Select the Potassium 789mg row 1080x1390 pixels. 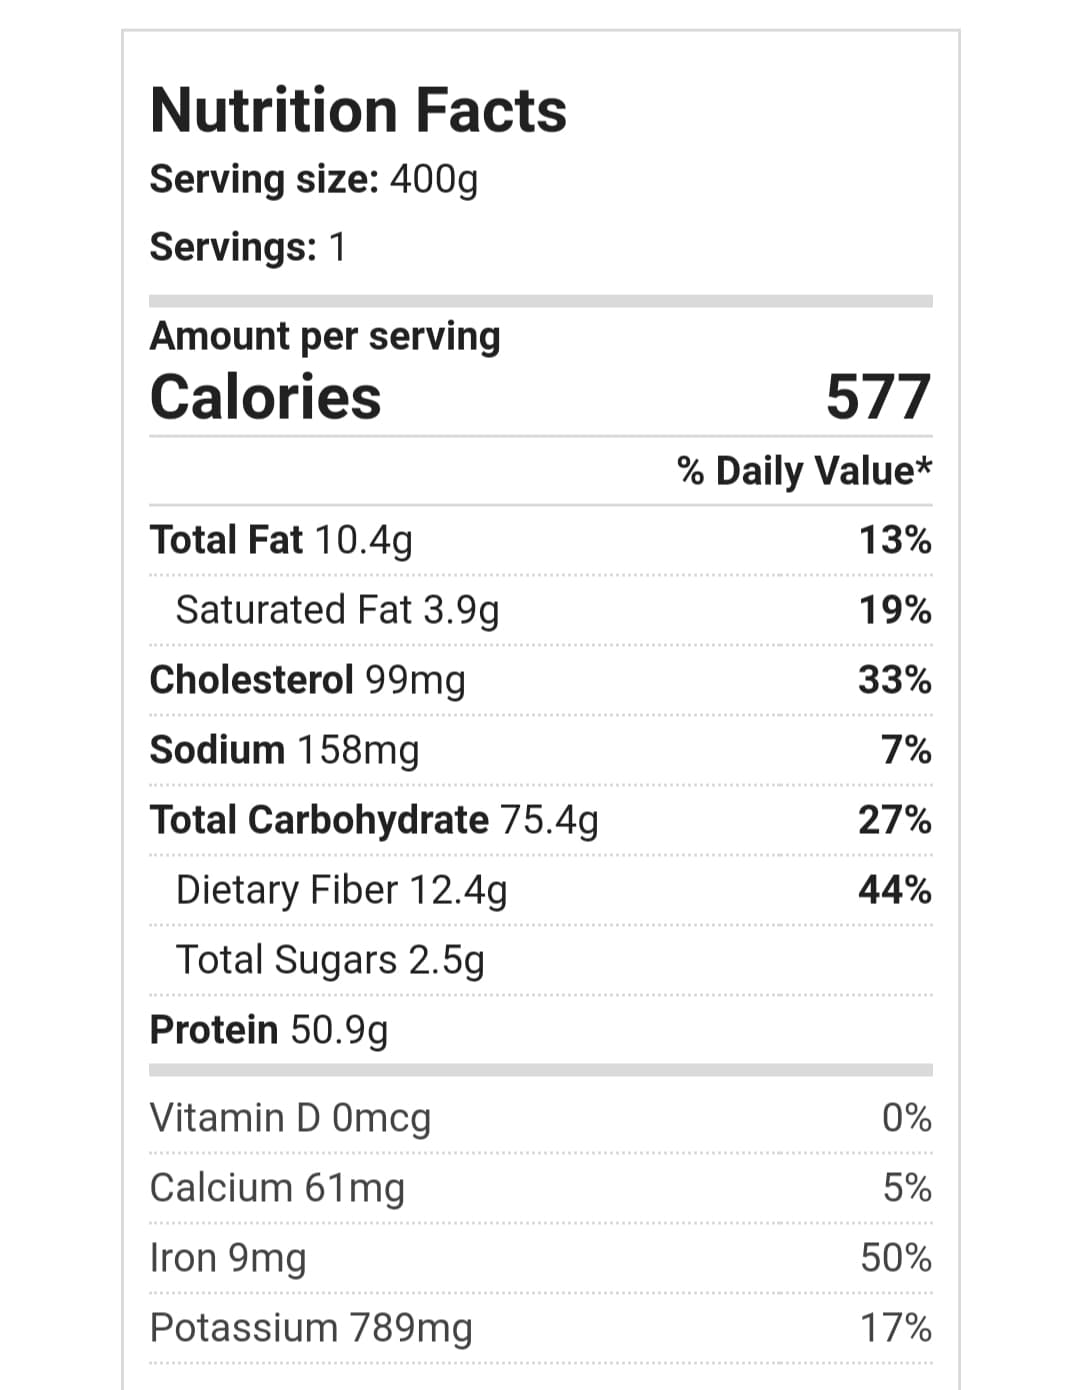[311, 1328]
